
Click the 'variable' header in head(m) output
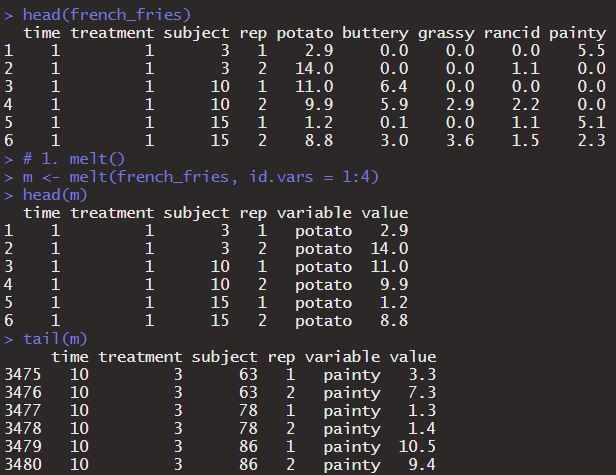(314, 213)
